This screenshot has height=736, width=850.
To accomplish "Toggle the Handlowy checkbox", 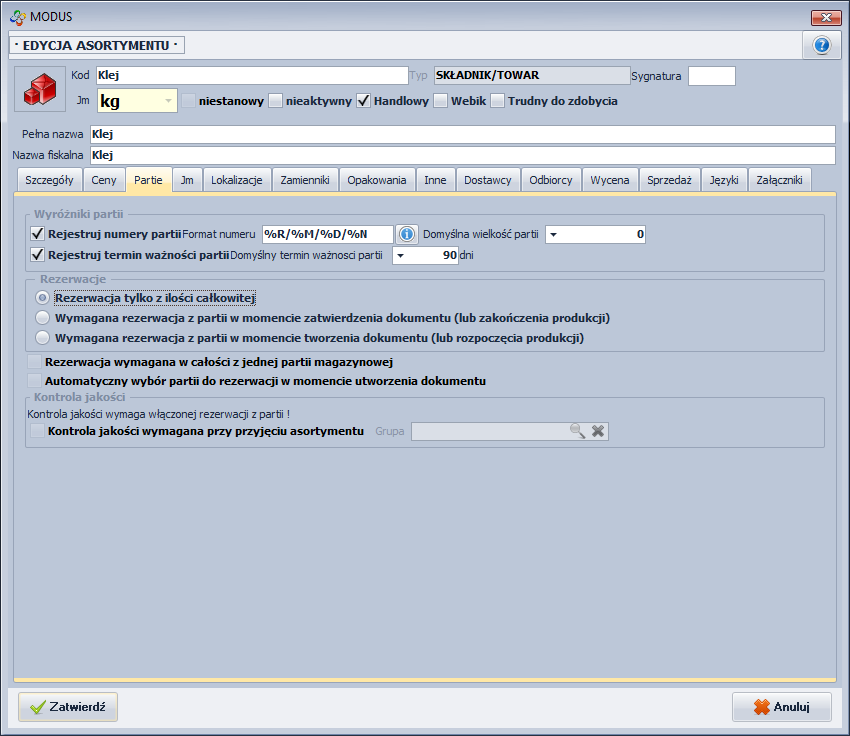I will [x=364, y=101].
